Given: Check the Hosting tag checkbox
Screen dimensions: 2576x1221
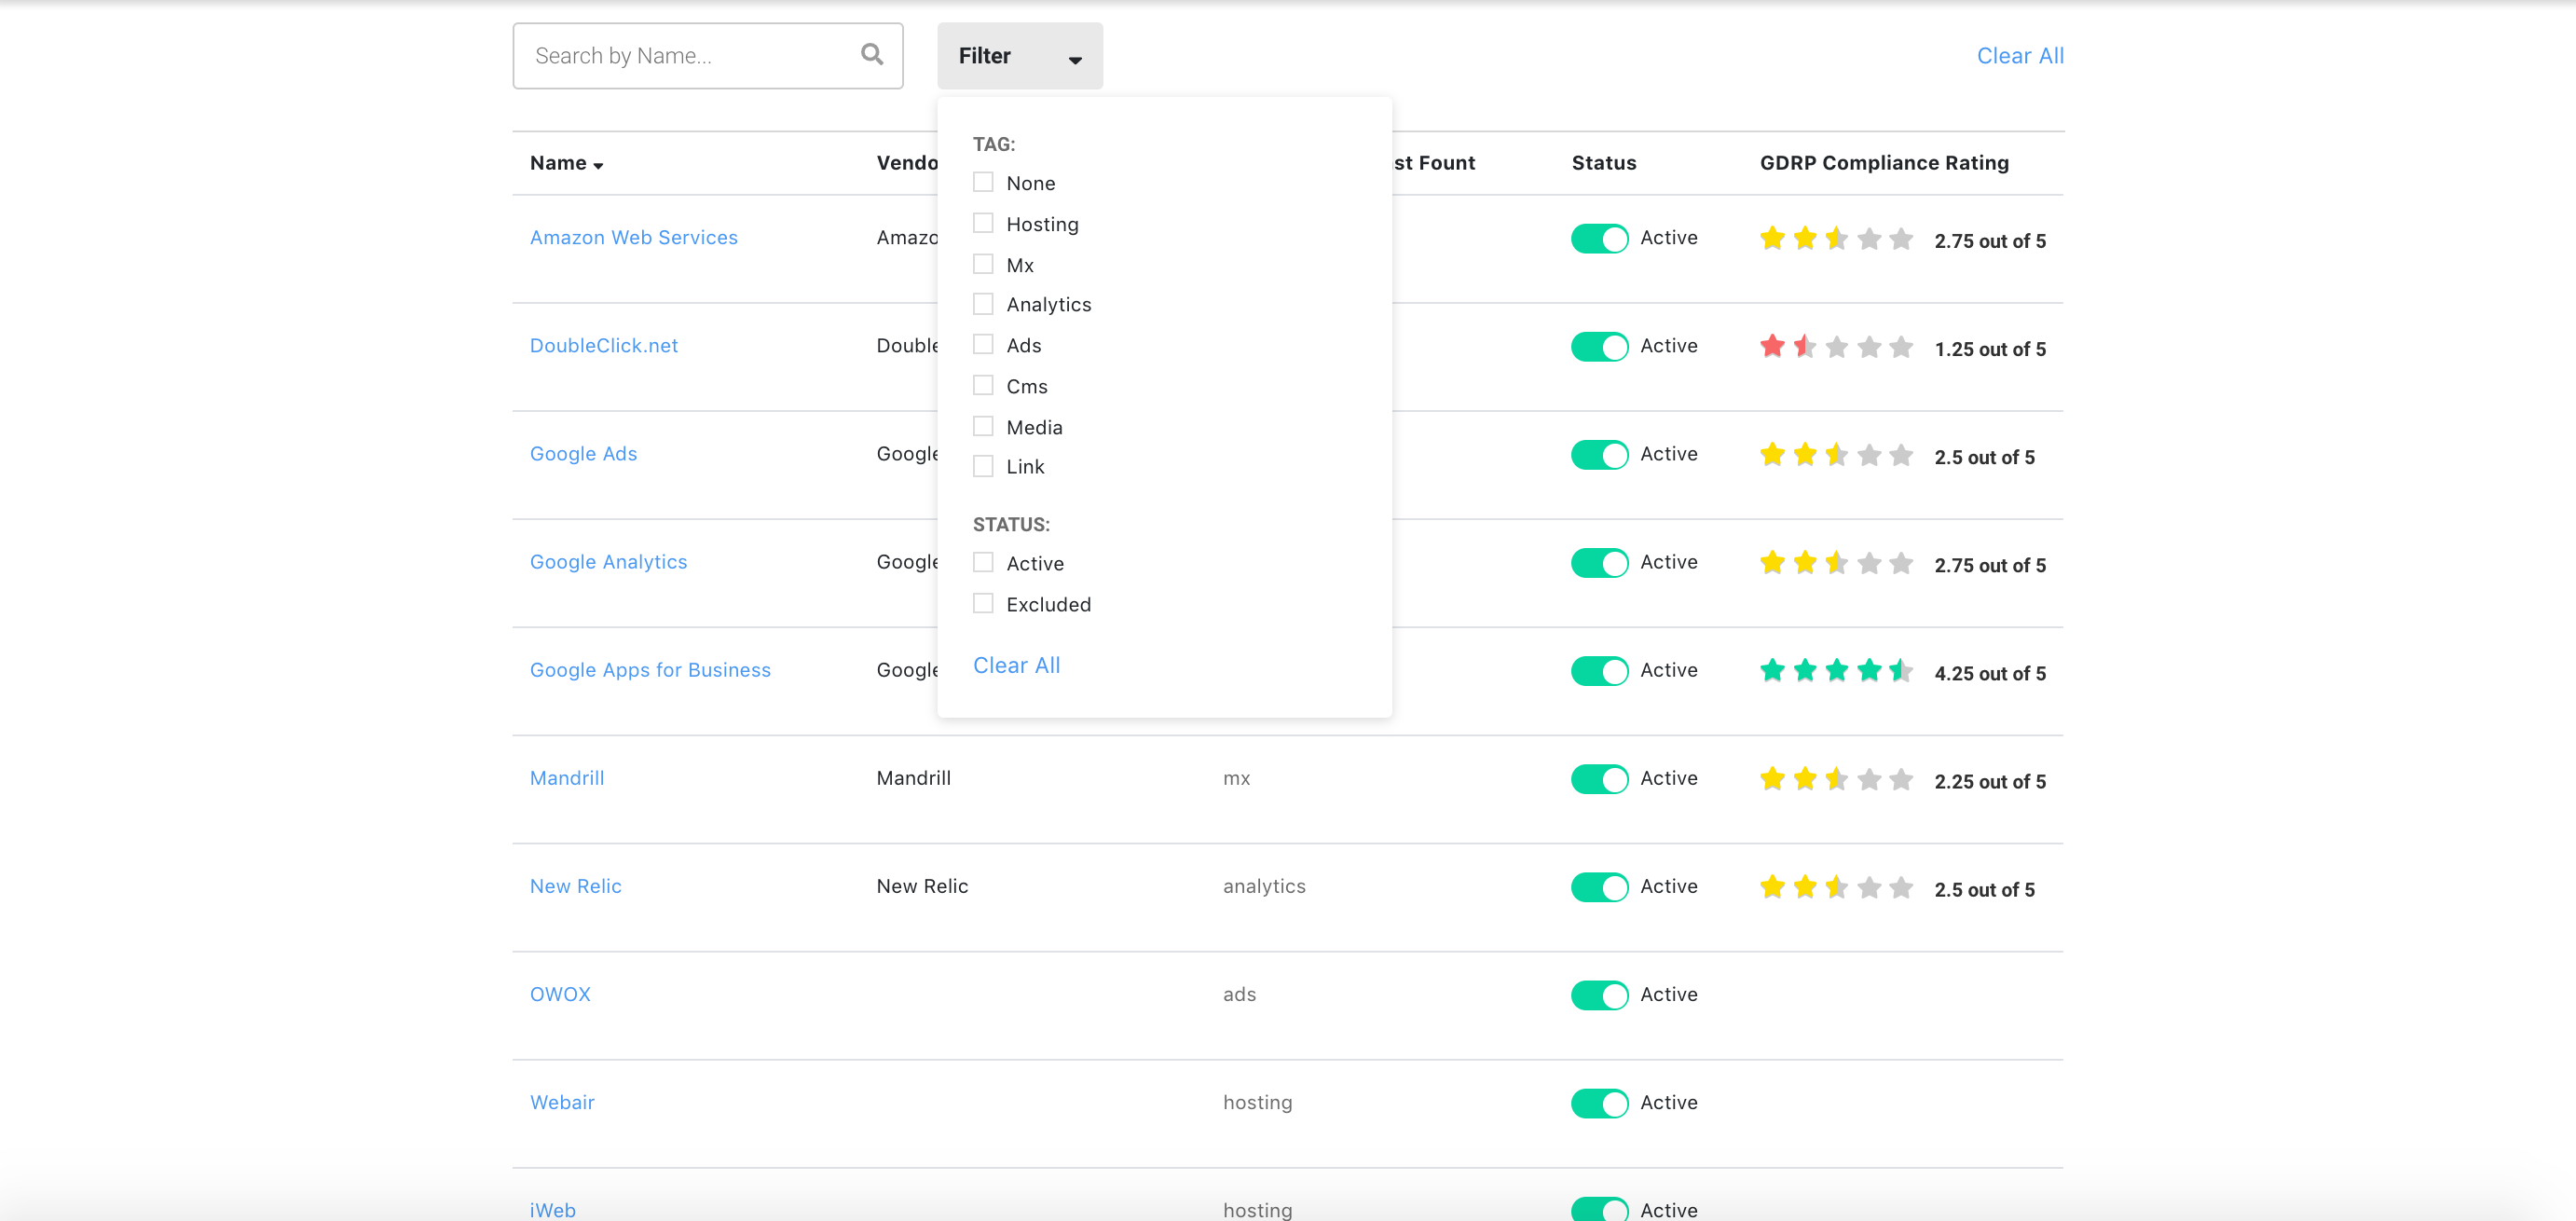Looking at the screenshot, I should pos(983,223).
